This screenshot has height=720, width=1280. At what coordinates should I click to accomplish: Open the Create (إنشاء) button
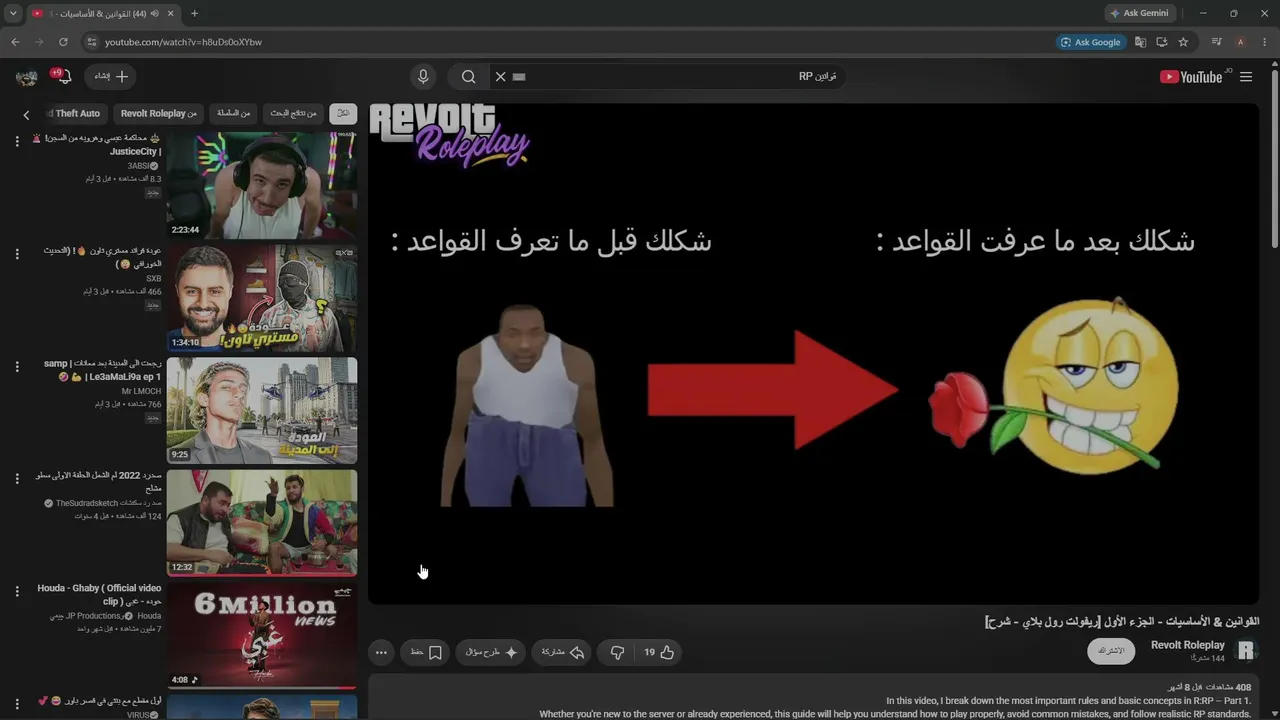(111, 77)
